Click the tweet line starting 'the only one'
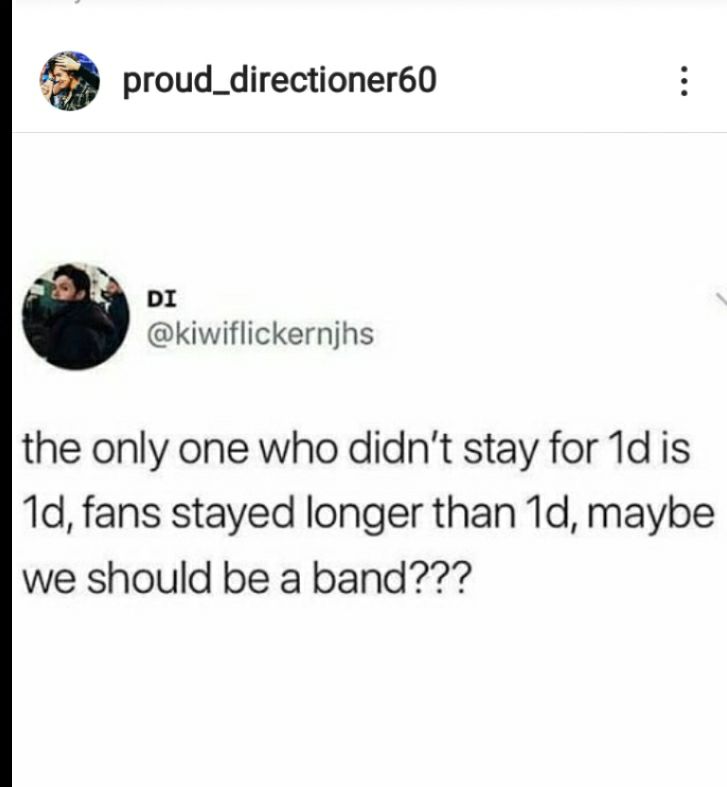Image resolution: width=727 pixels, height=787 pixels. tap(356, 449)
